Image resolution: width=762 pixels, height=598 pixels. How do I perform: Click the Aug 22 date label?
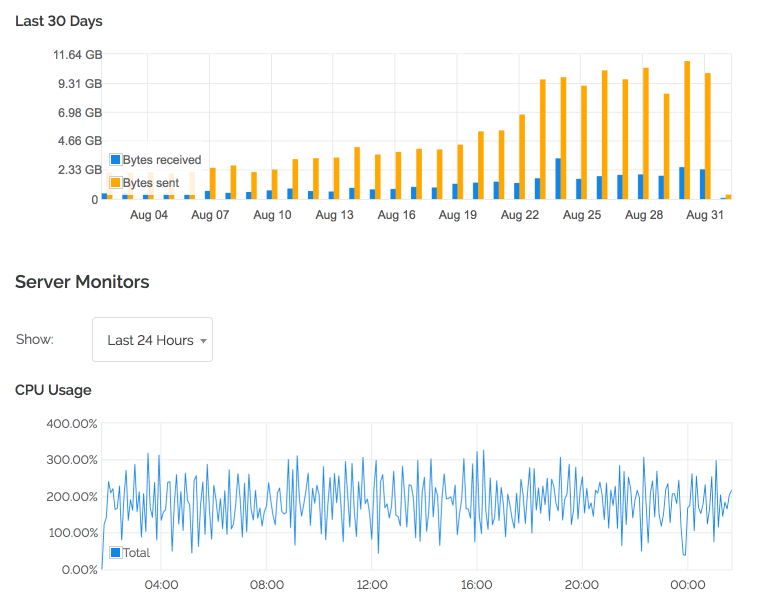point(520,215)
